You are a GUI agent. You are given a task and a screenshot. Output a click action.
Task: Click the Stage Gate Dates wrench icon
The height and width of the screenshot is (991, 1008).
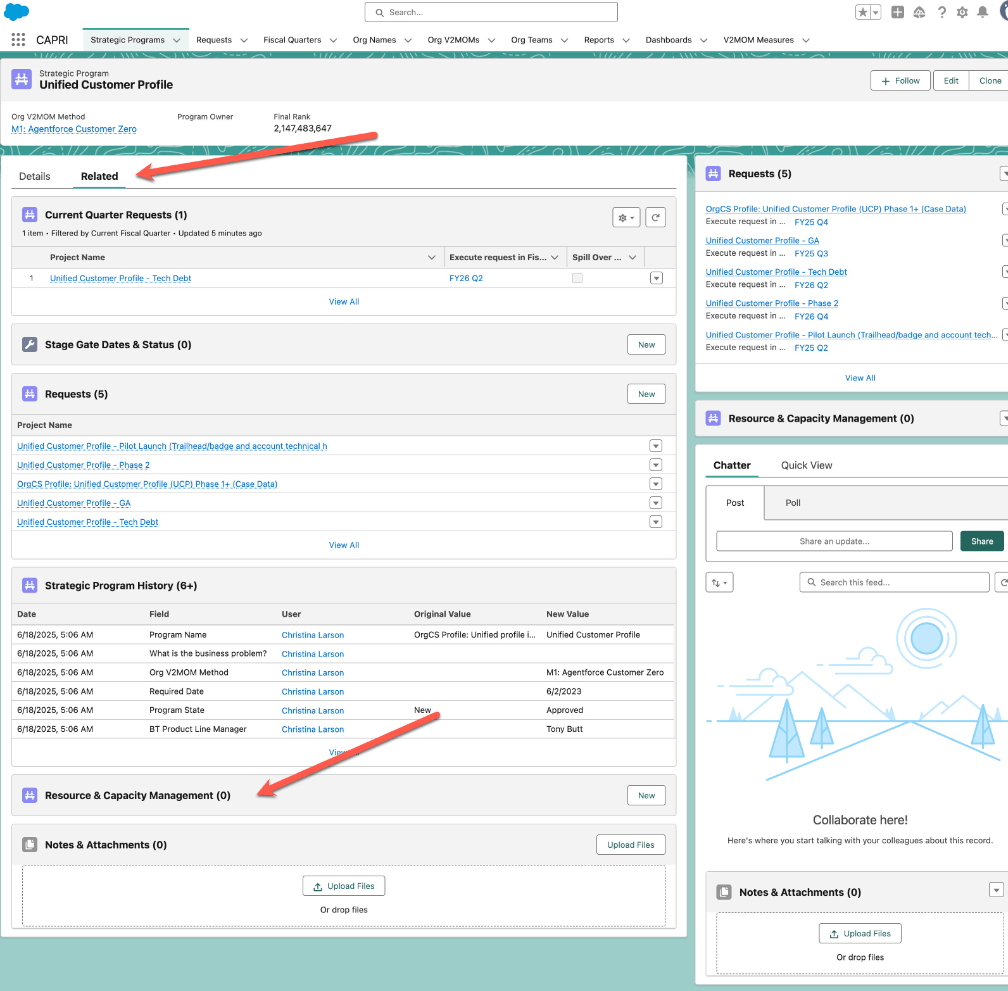[30, 344]
